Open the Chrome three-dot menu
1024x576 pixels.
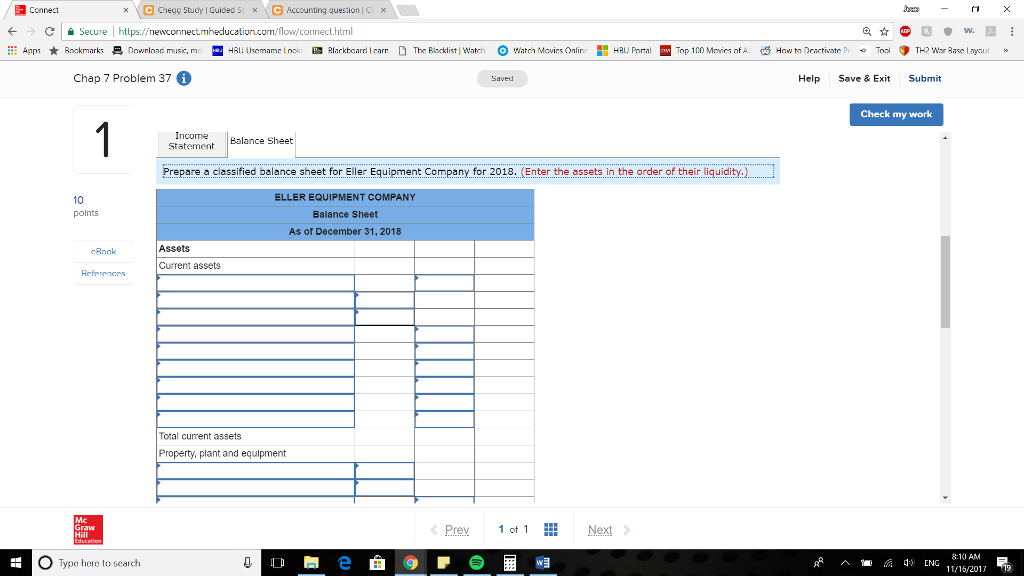[x=1012, y=31]
